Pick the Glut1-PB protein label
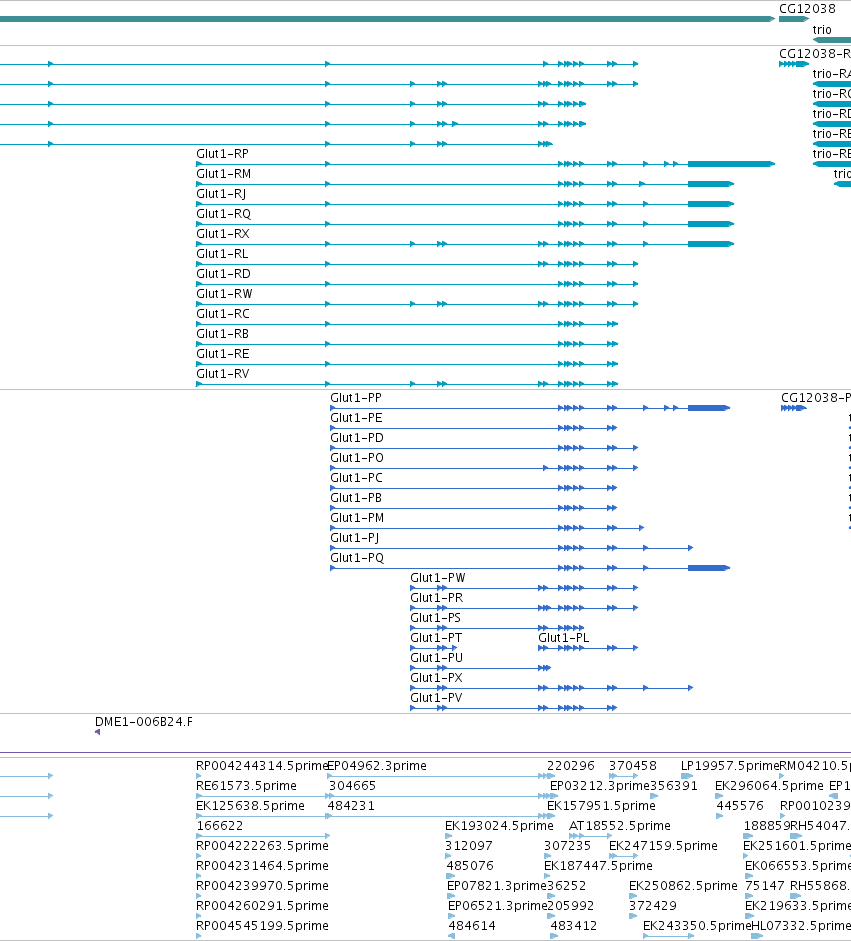851x941 pixels. 356,498
